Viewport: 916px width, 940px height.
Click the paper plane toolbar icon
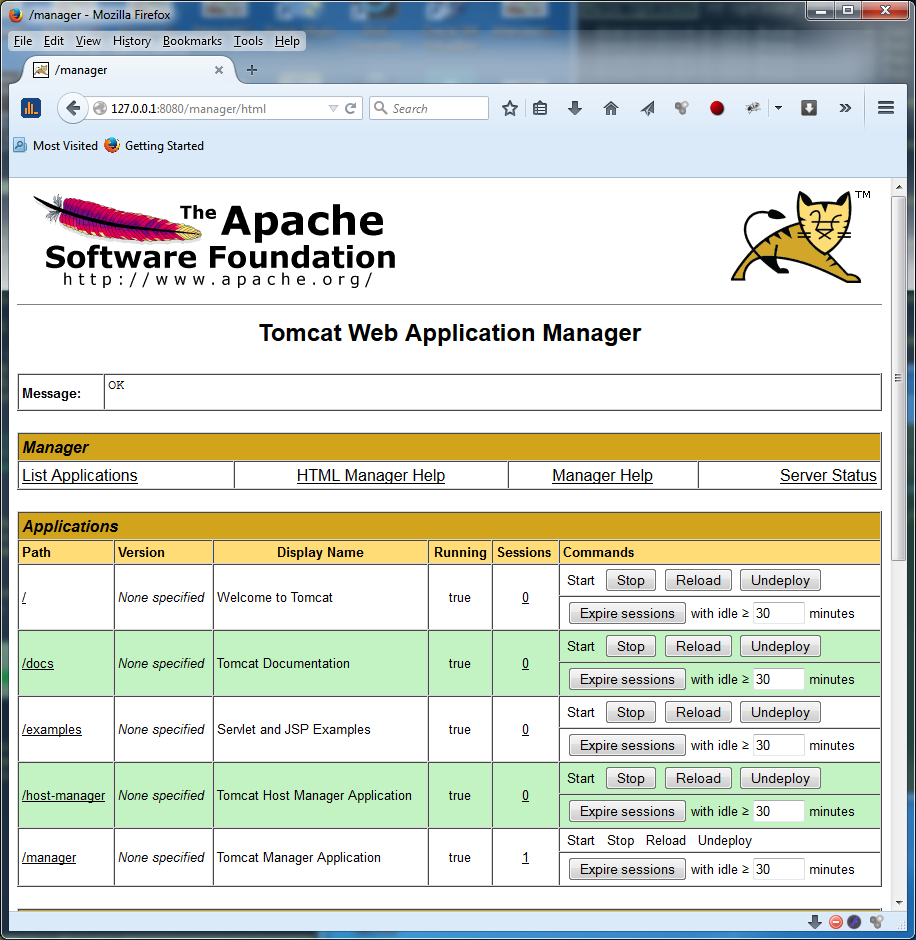click(x=647, y=109)
